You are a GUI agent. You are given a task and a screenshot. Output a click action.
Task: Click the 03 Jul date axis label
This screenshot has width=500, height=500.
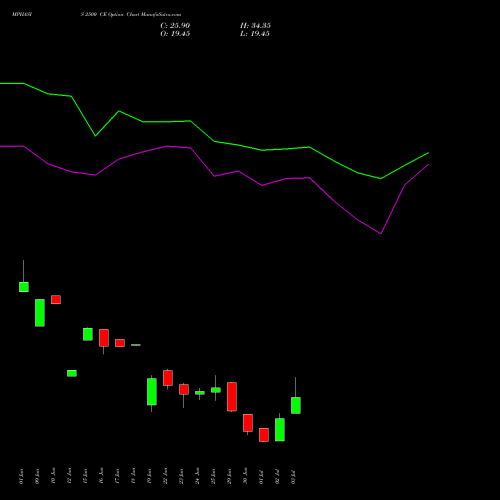[x=293, y=477]
